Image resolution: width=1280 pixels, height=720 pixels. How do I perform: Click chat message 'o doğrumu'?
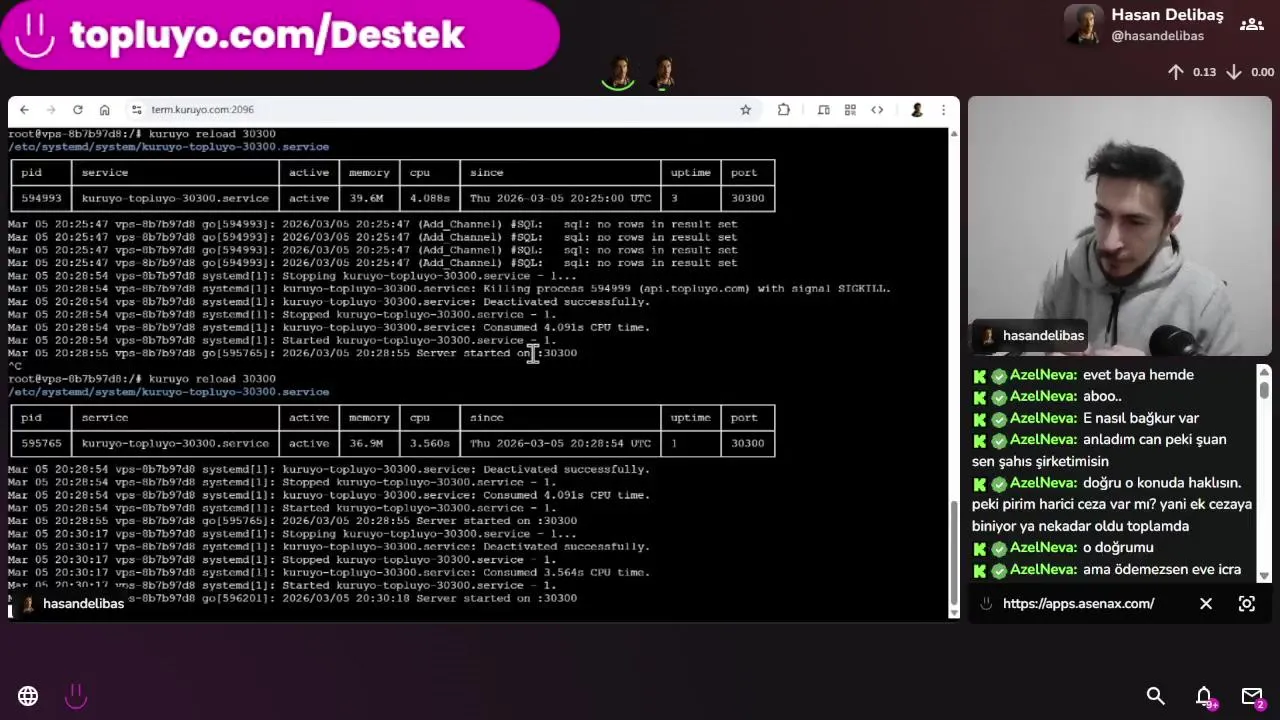(x=1118, y=547)
